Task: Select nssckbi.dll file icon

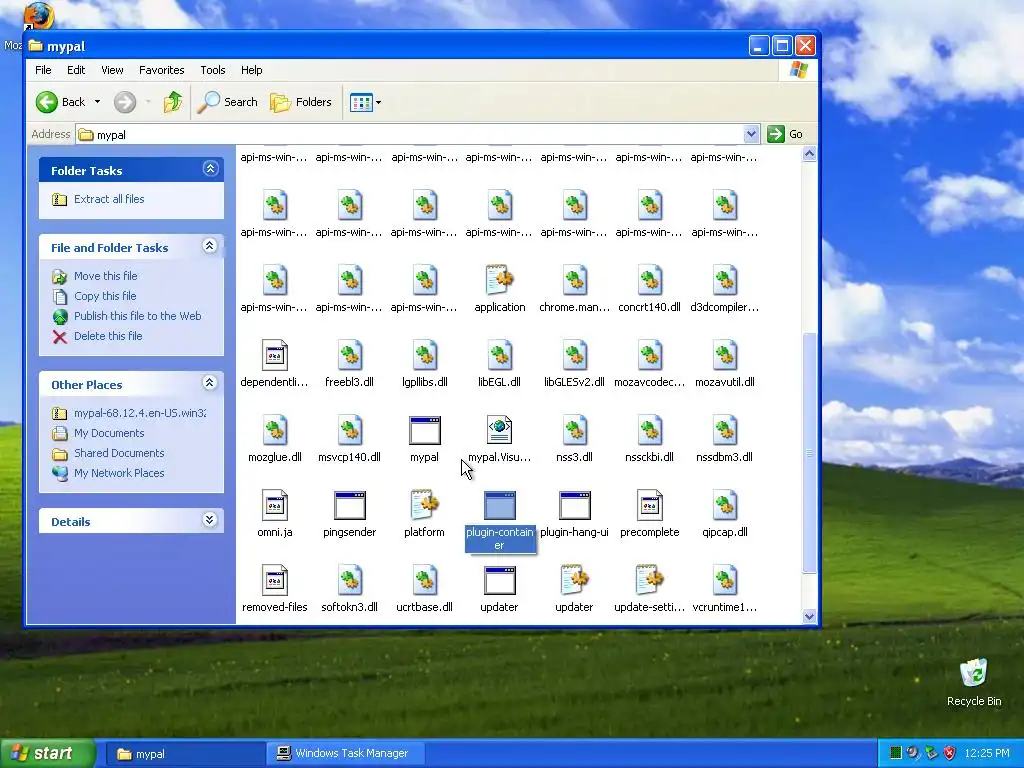Action: pos(650,430)
